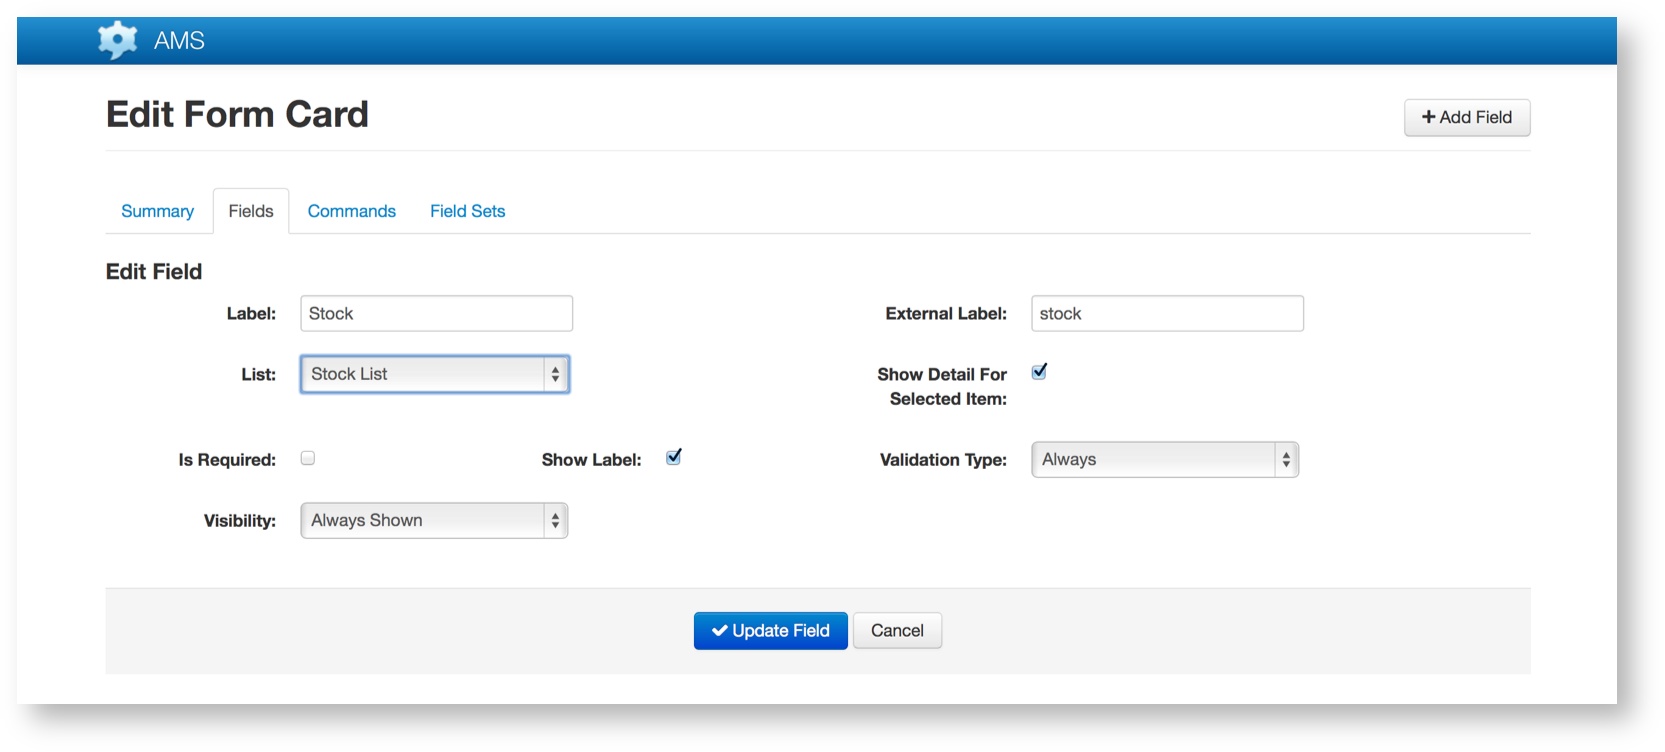Click the Edit Field section heading
Viewport: 1665px width, 752px height.
[154, 272]
